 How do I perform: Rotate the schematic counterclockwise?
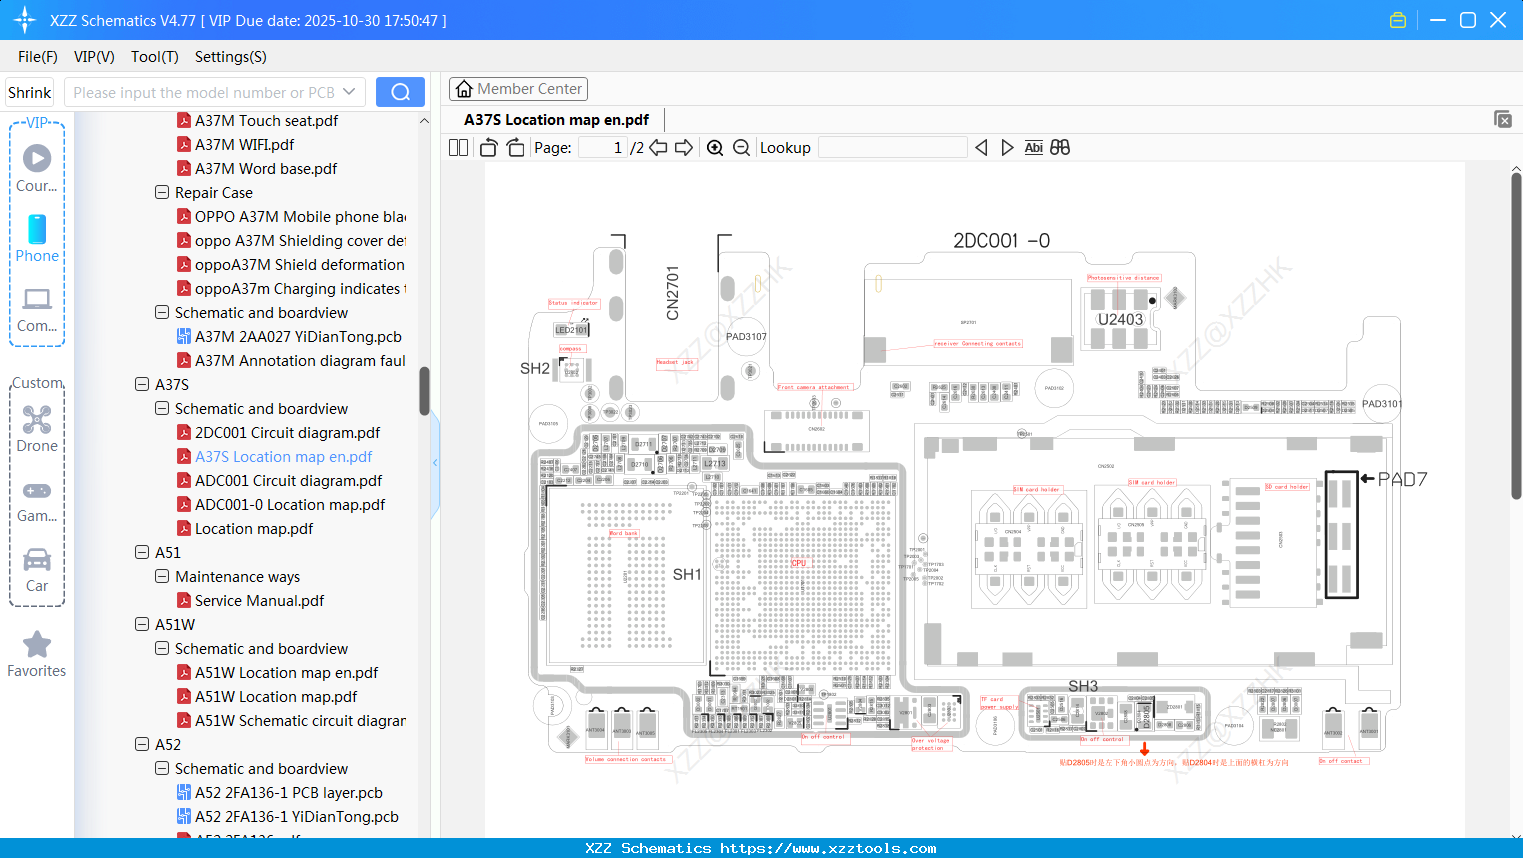pyautogui.click(x=487, y=147)
